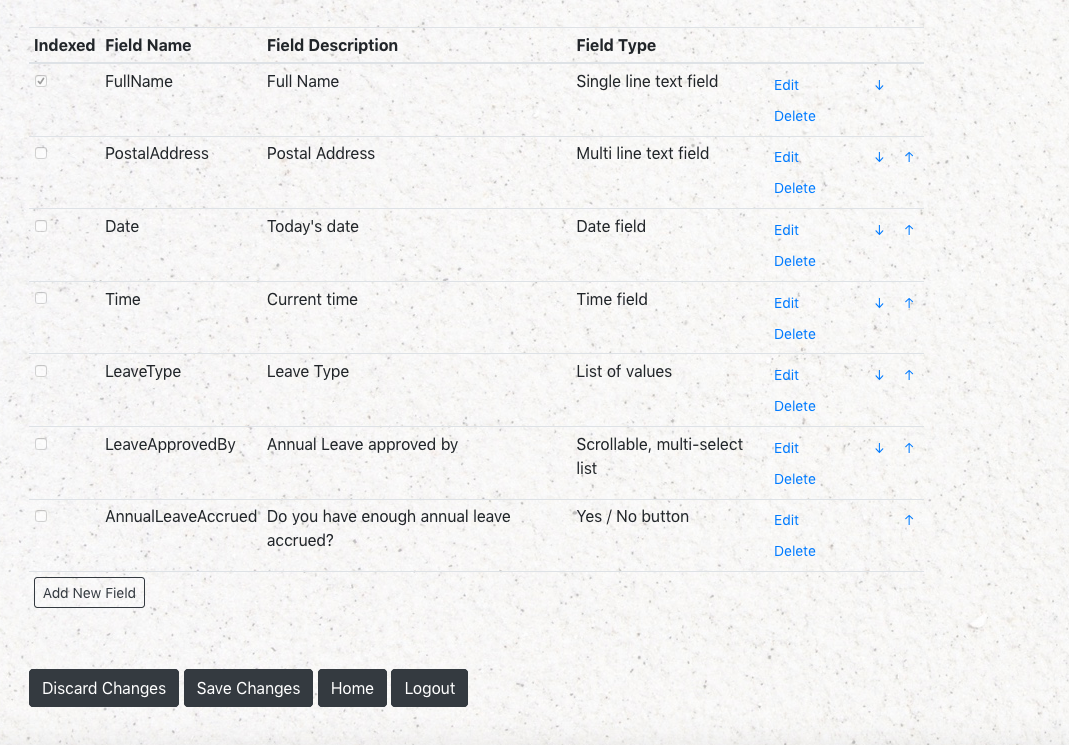Check Indexed box for LeaveType
Viewport: 1069px width, 745px height.
pos(41,371)
